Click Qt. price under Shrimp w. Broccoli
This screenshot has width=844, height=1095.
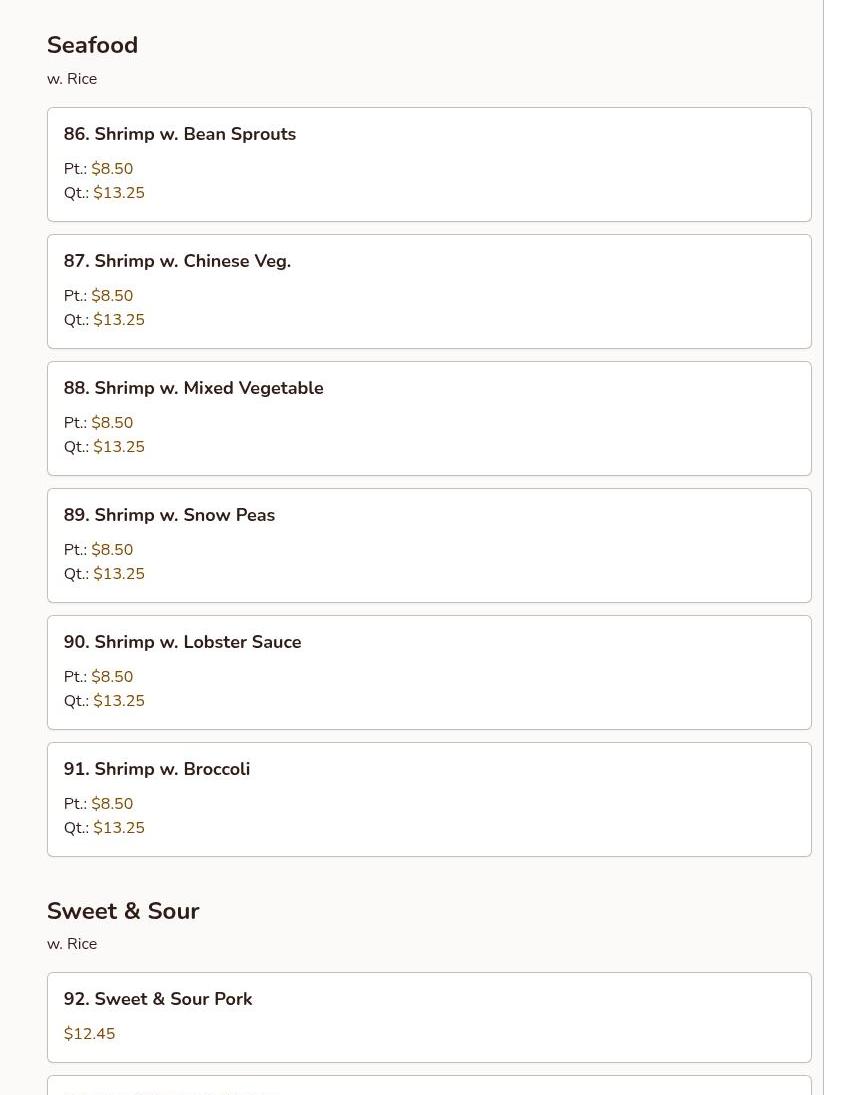pyautogui.click(x=104, y=828)
